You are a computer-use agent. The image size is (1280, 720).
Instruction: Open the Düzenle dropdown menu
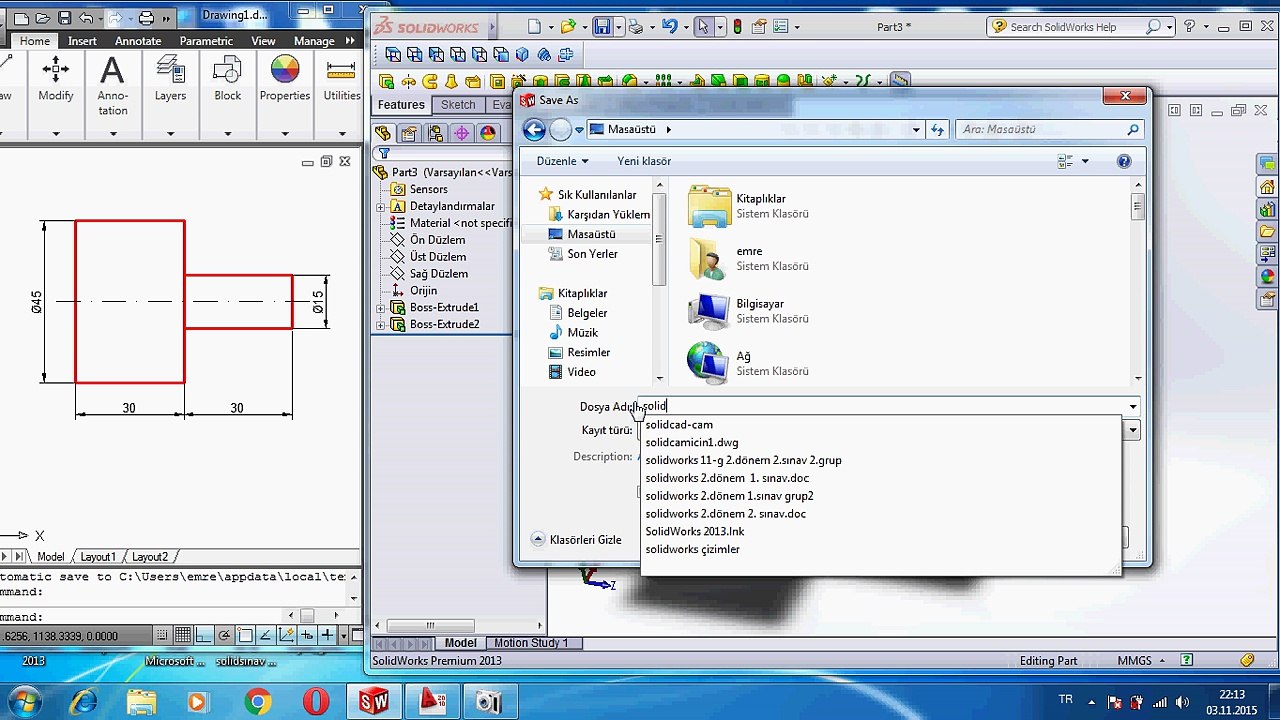(x=562, y=161)
